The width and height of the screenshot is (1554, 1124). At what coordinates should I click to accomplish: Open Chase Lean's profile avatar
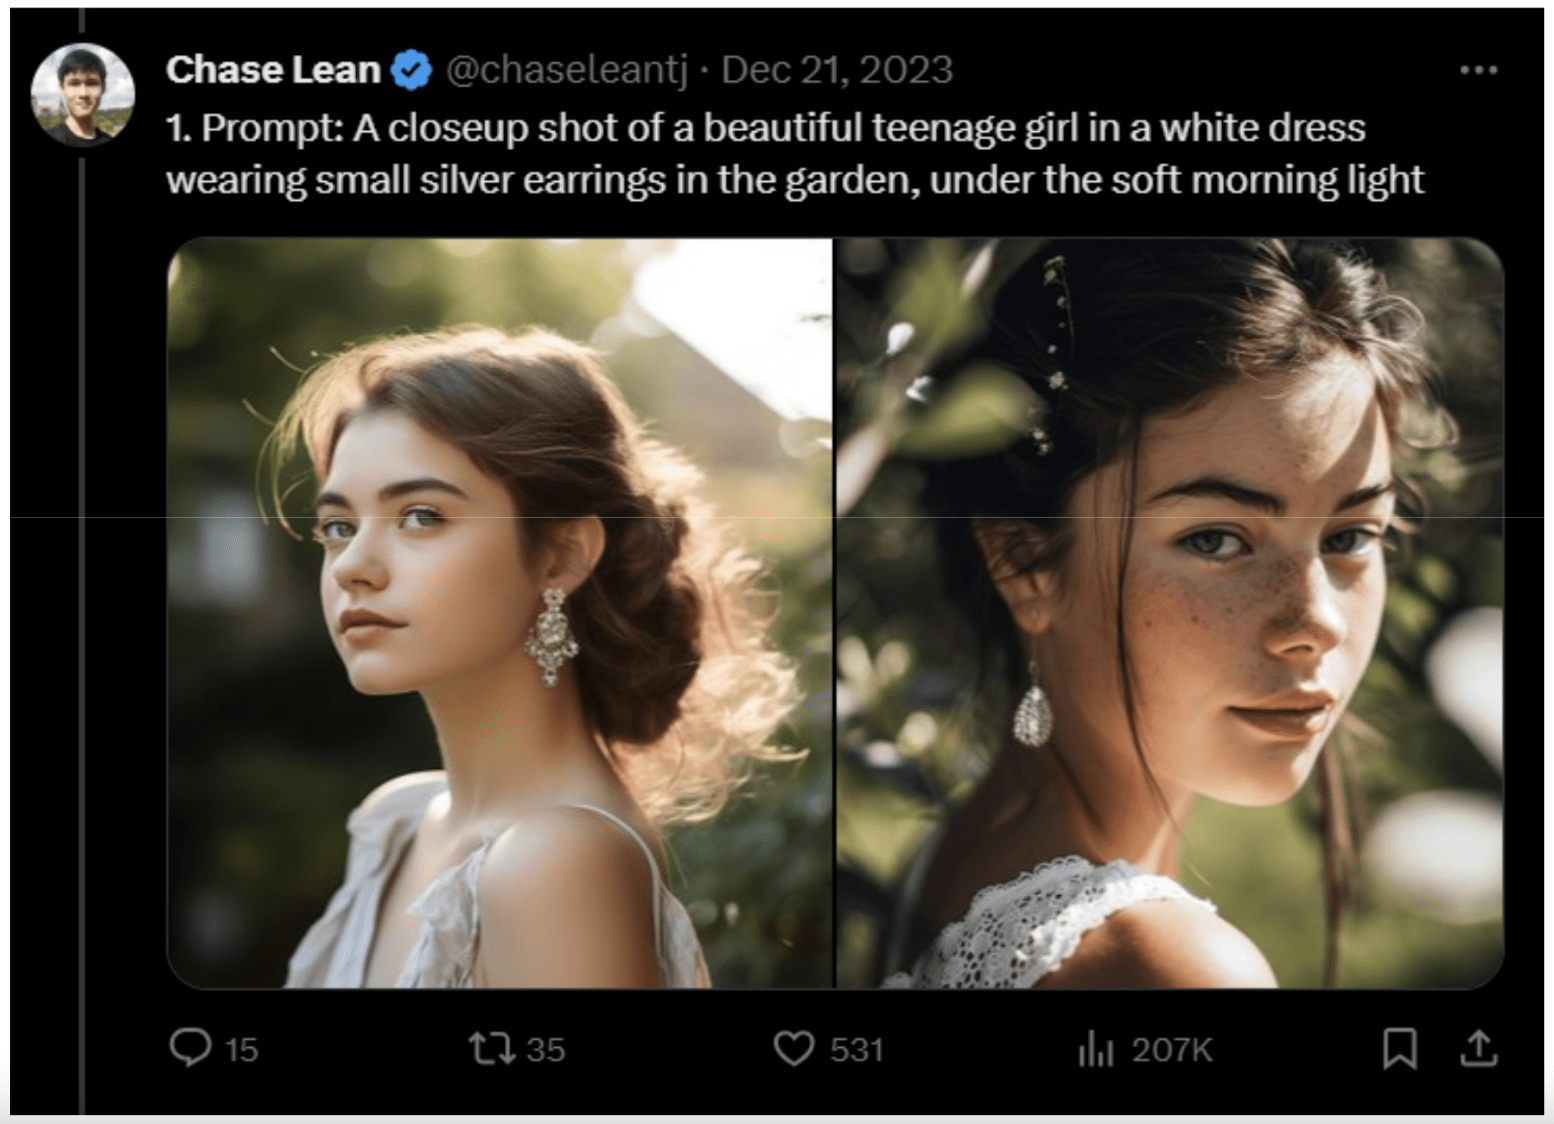tap(83, 95)
